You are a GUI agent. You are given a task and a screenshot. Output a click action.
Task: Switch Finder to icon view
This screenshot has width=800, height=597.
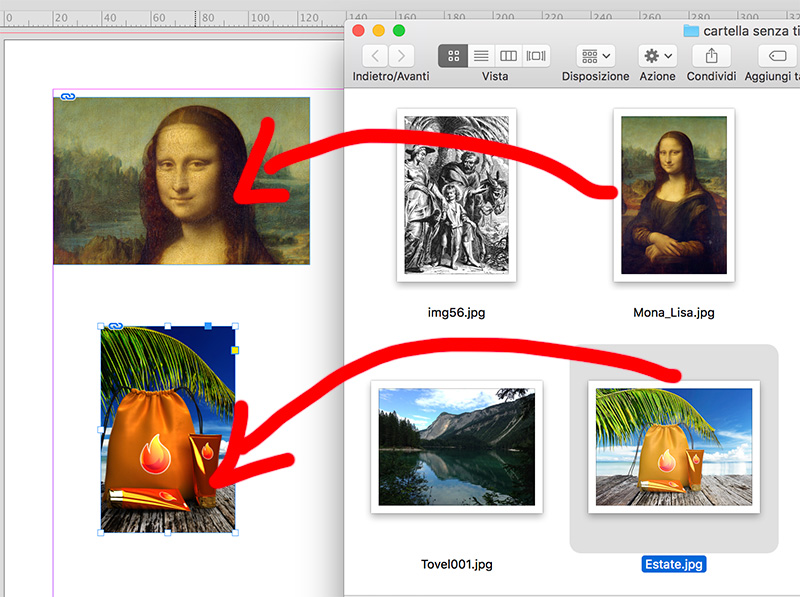(453, 56)
